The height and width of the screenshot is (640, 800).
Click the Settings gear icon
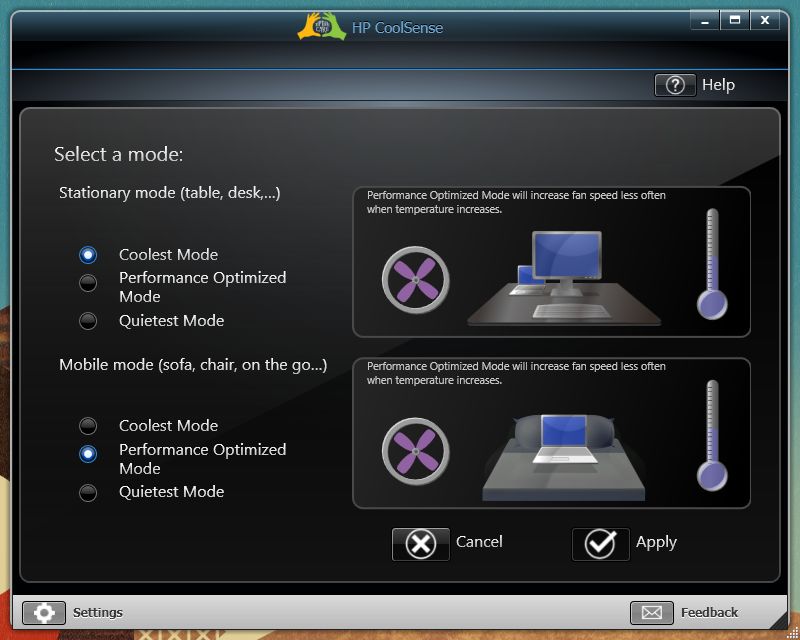tap(44, 612)
